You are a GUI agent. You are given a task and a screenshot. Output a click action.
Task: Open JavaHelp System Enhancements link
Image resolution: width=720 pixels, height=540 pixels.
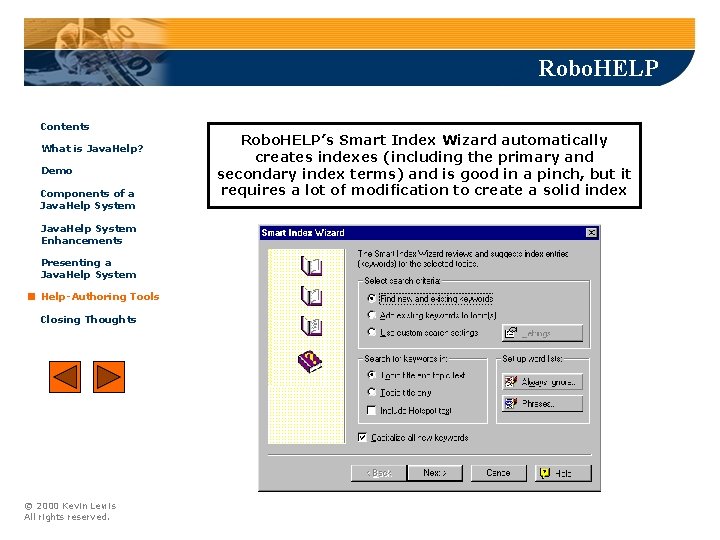point(89,234)
